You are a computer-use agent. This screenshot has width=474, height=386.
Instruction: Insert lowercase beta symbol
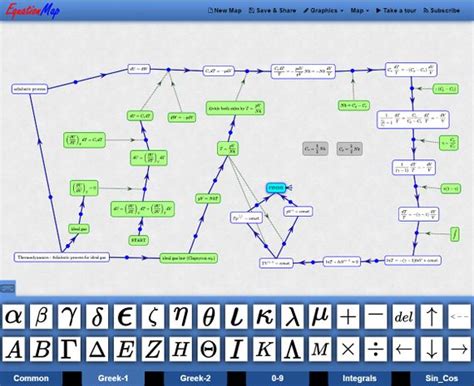click(41, 316)
